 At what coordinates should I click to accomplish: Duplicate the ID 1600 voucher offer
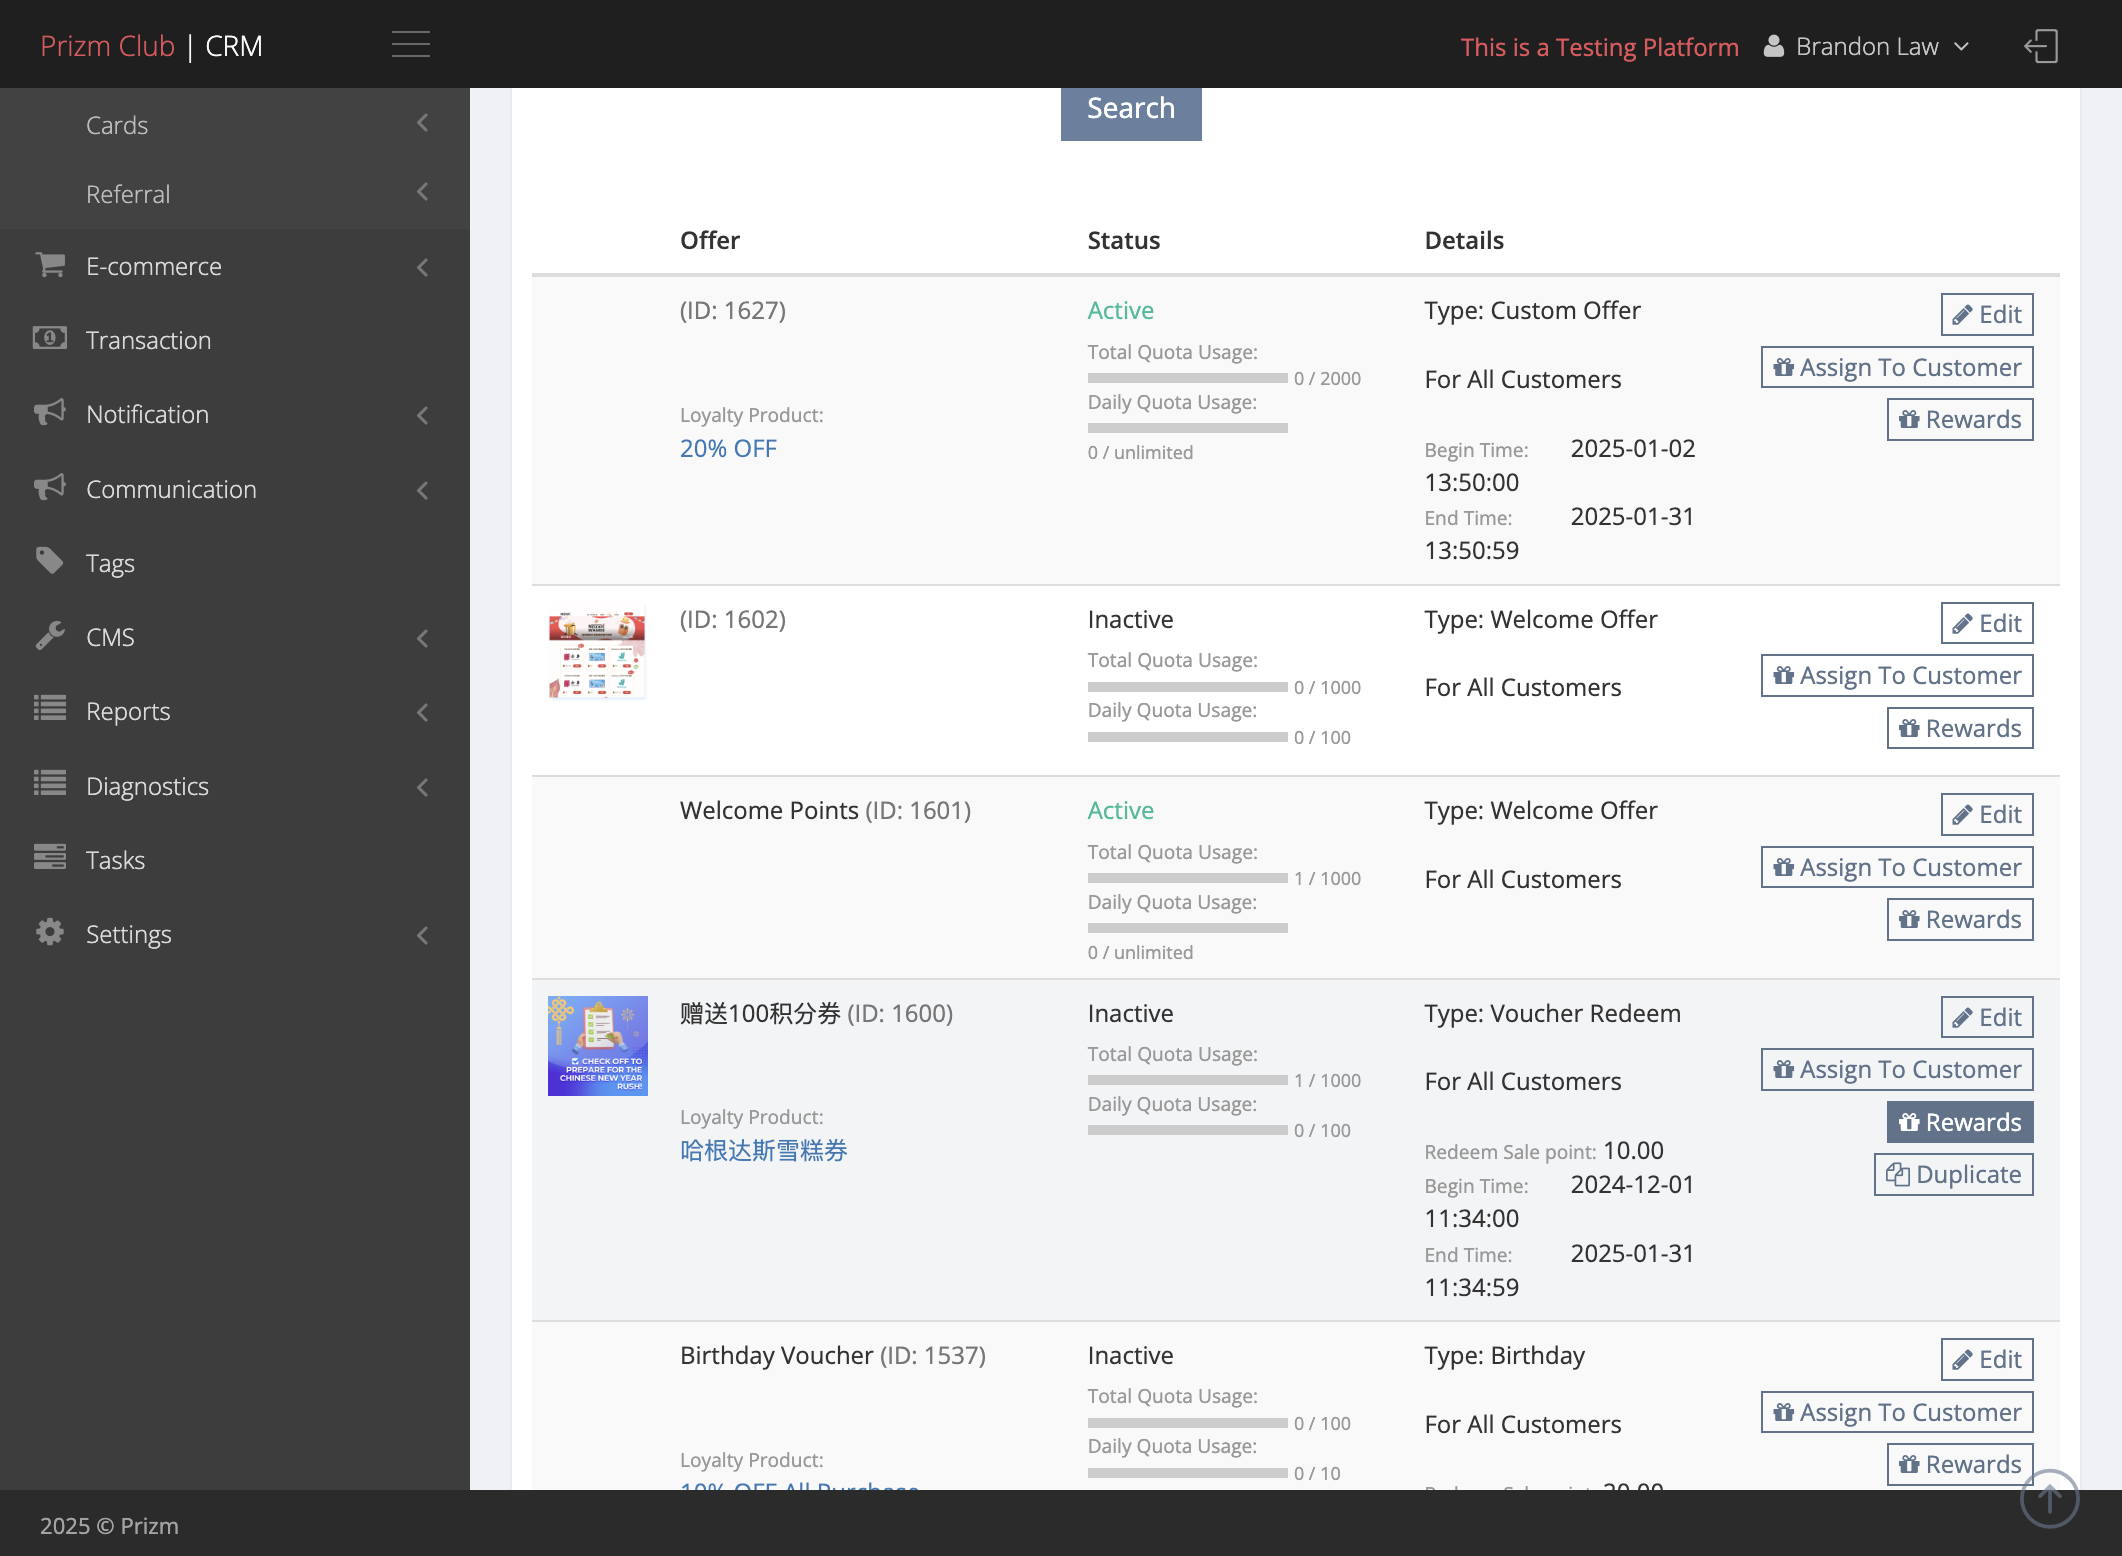(x=1953, y=1174)
